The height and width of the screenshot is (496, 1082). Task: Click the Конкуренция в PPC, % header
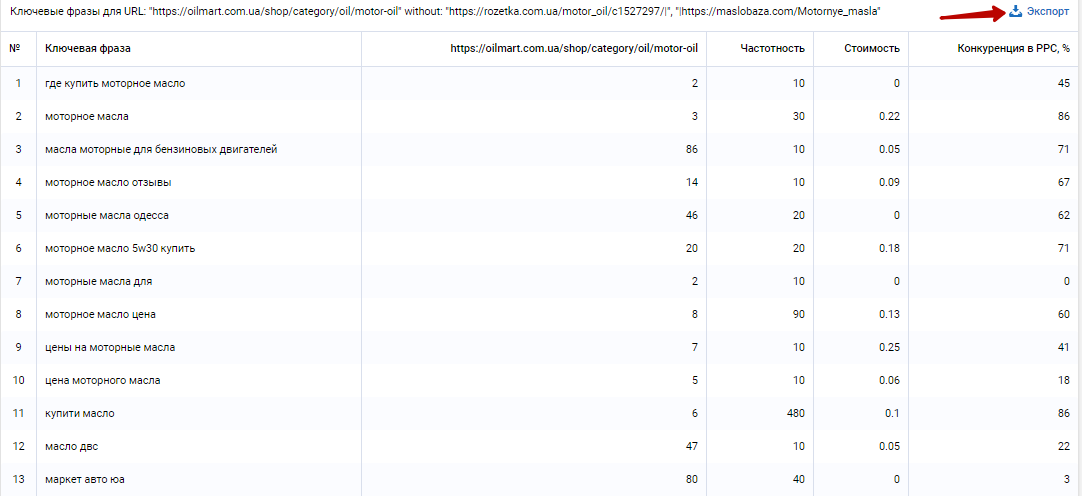tap(1013, 49)
